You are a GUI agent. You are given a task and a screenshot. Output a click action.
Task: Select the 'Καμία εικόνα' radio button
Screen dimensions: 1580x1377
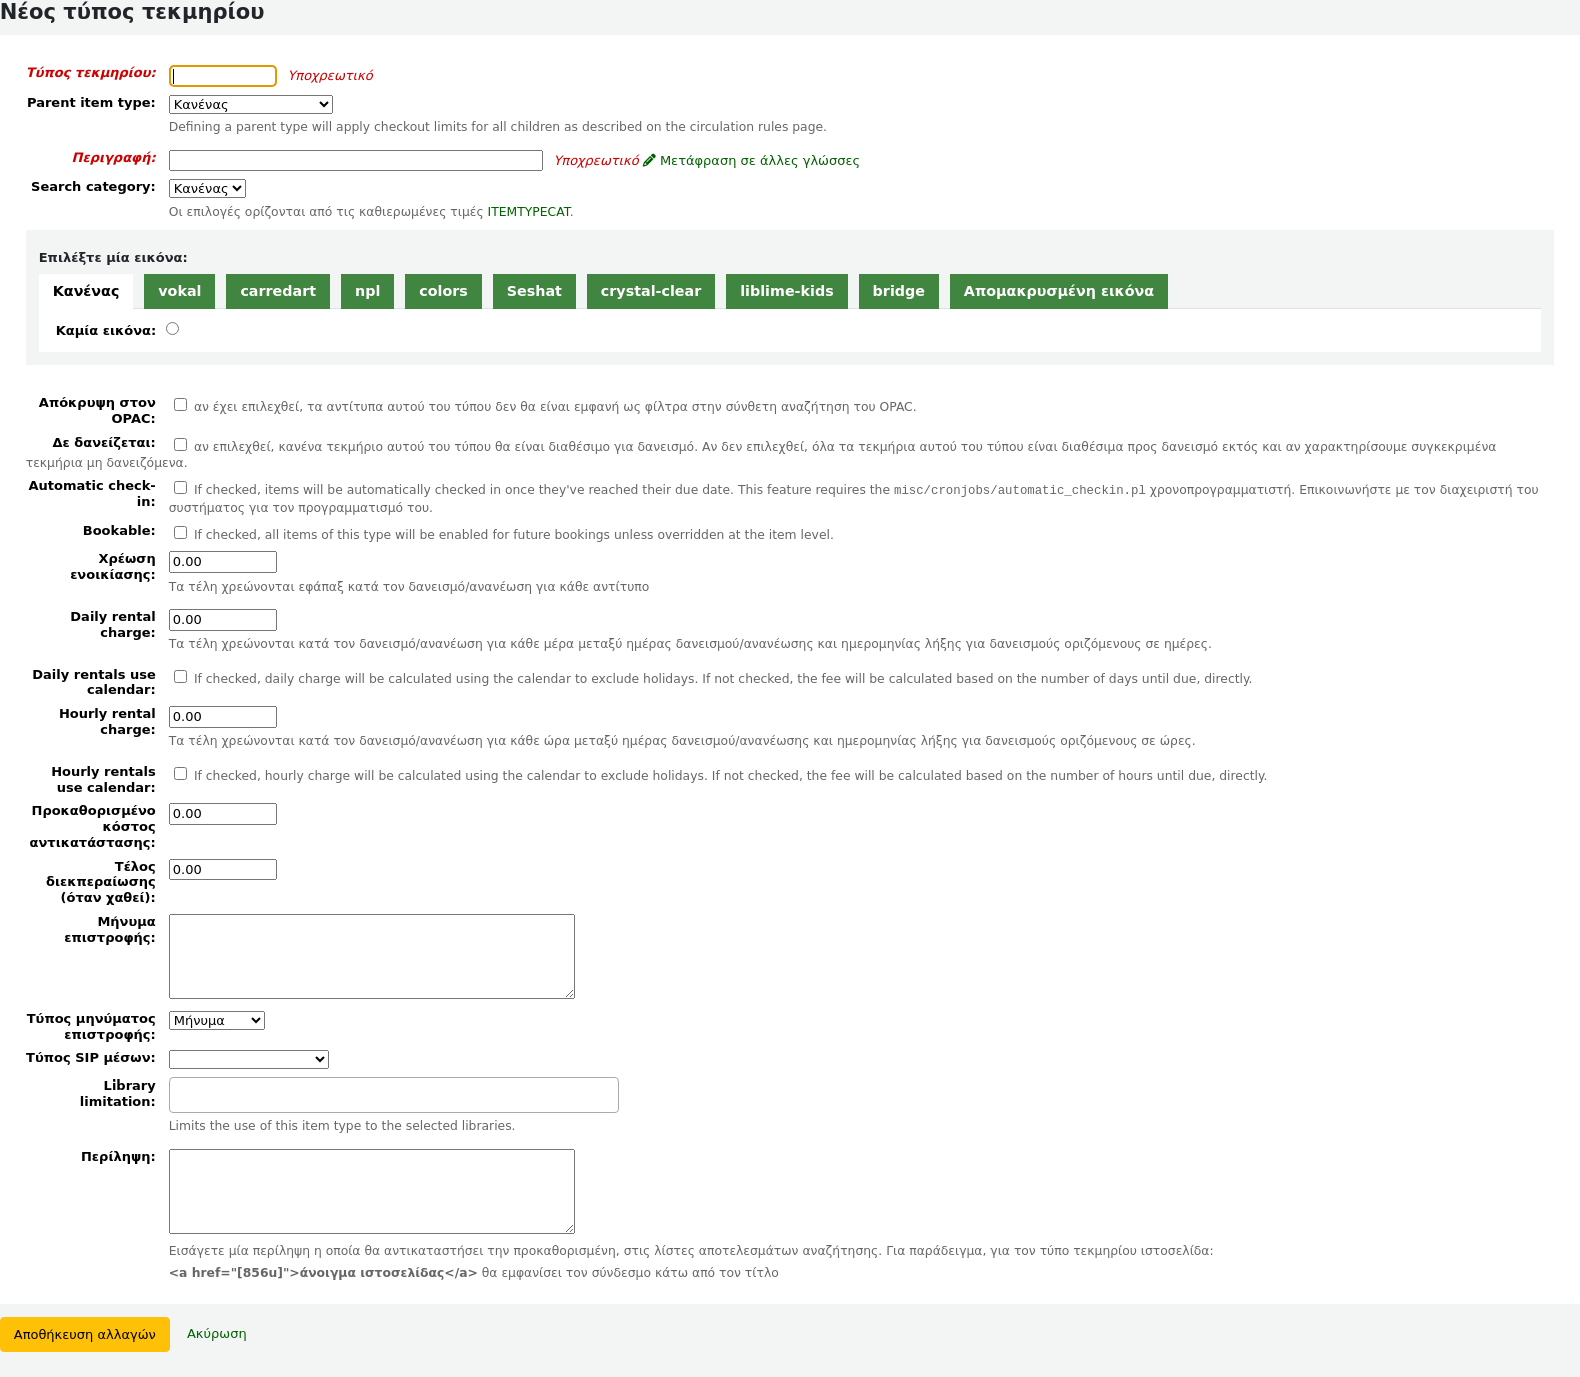click(x=173, y=329)
